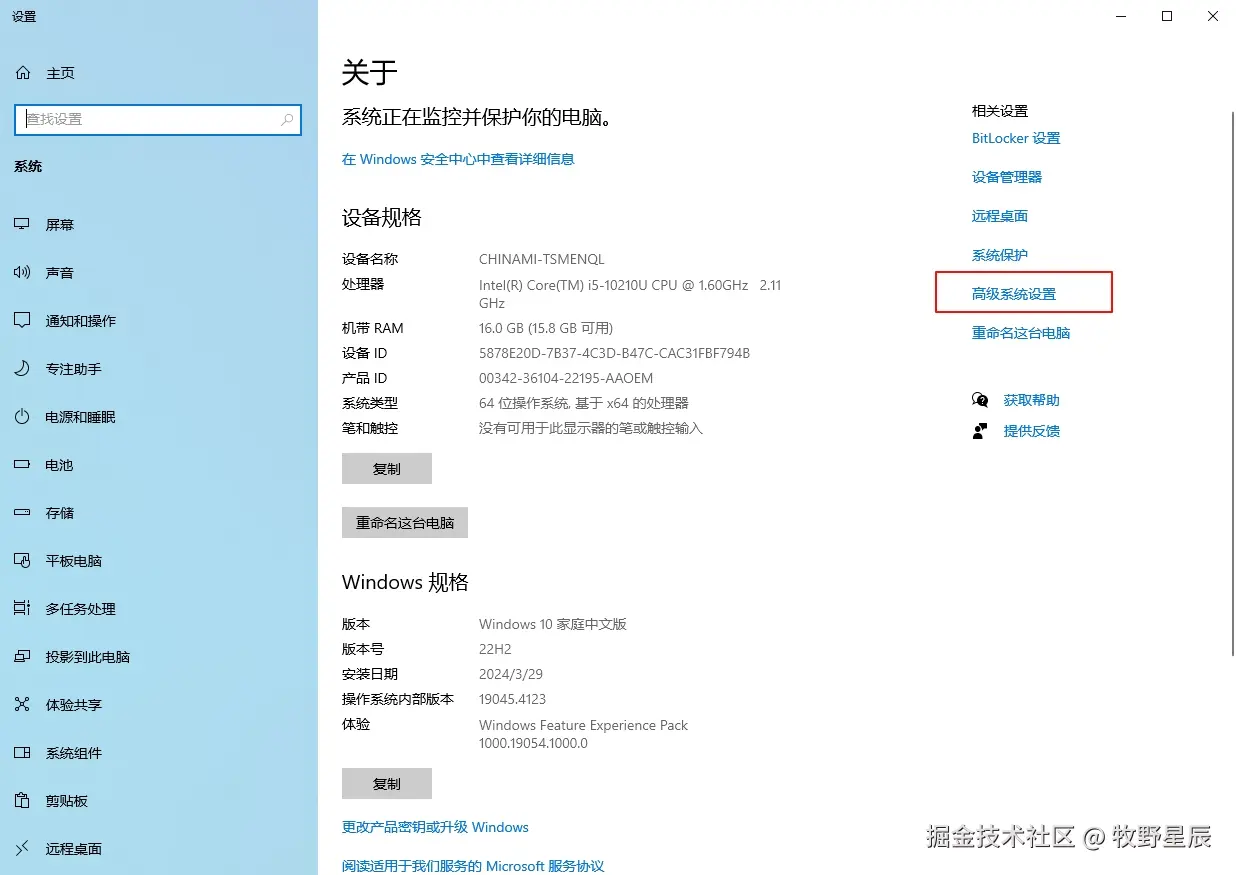Screen dimensions: 1236x875
Task: Click the device ID value starting 5878E20D
Action: [x=615, y=353]
